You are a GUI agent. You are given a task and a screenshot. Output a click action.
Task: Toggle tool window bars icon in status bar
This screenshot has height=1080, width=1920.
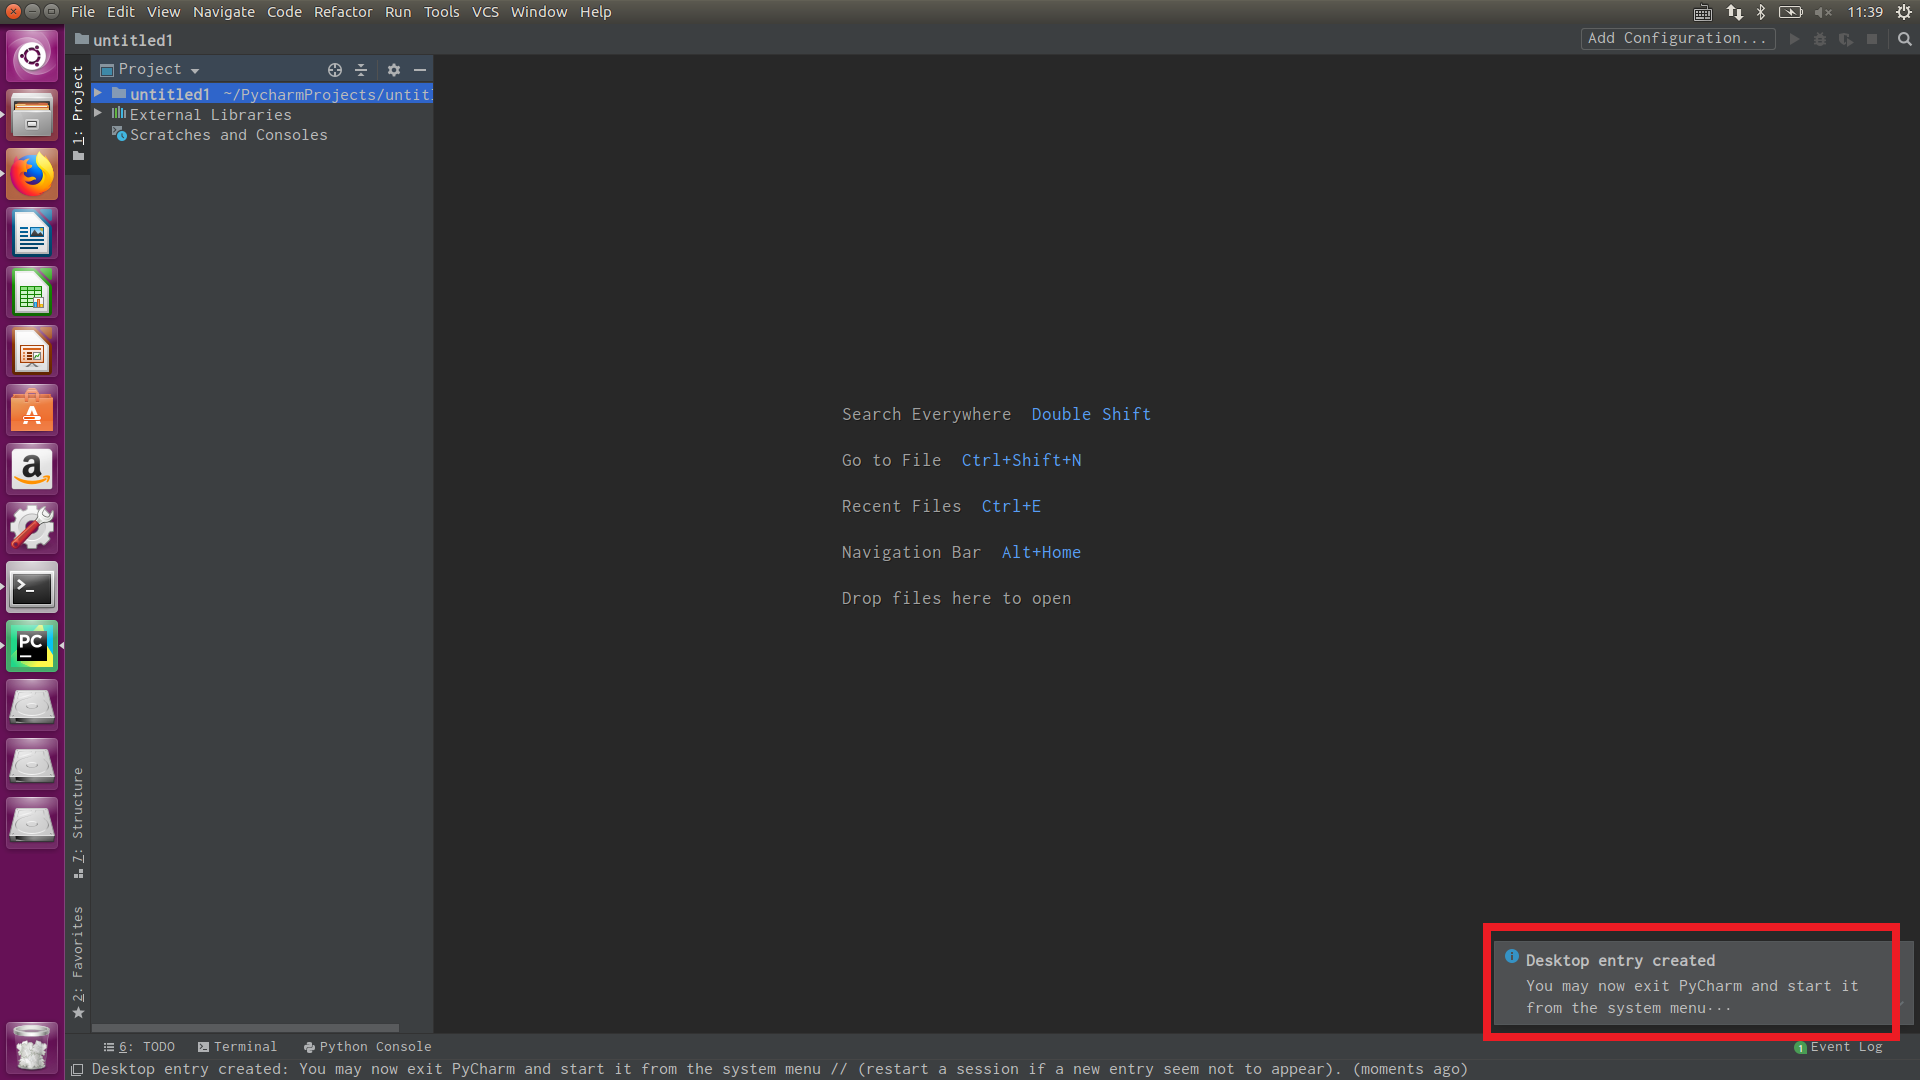(x=77, y=1070)
